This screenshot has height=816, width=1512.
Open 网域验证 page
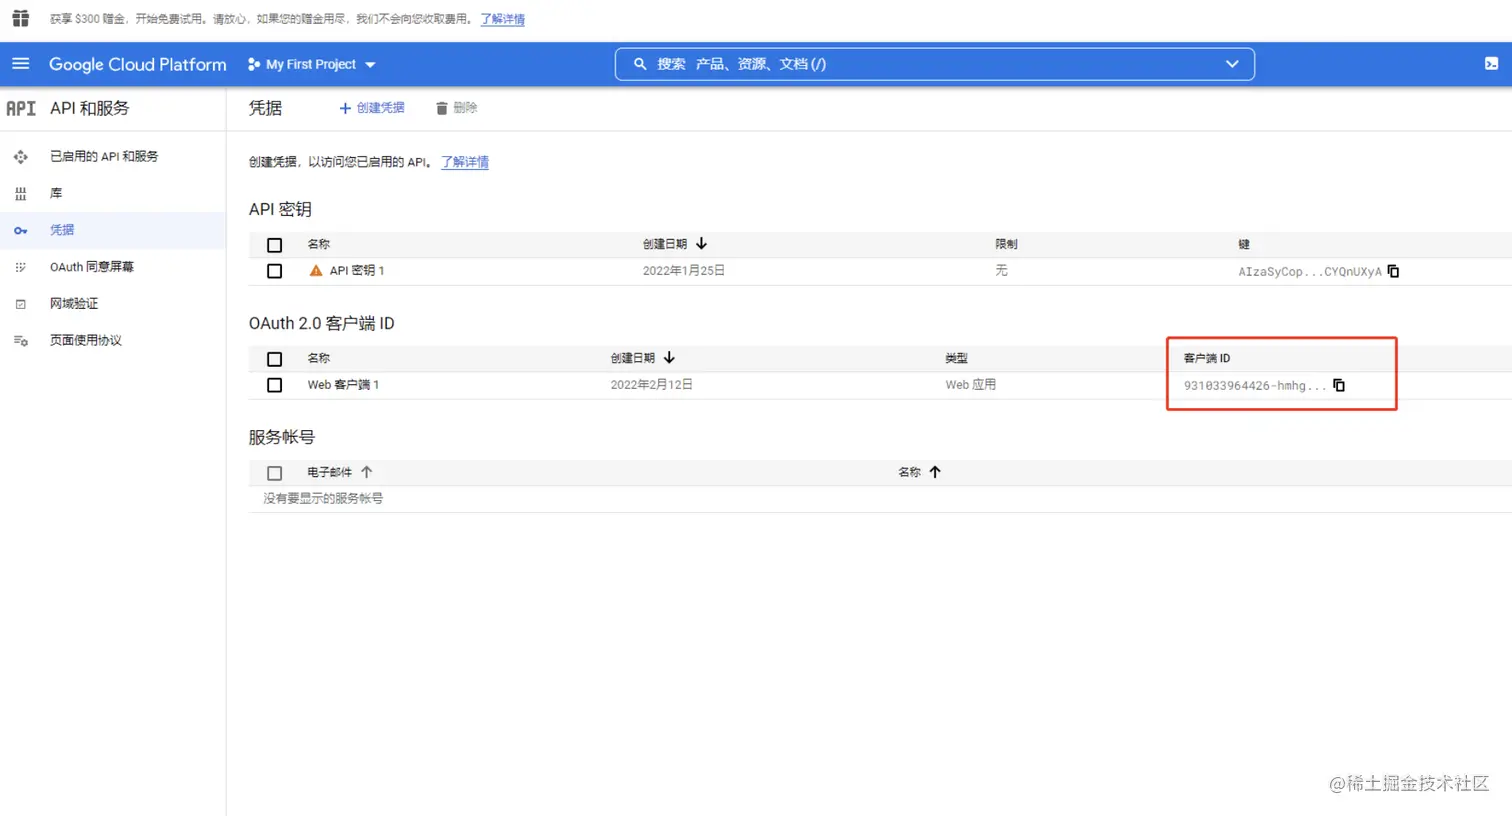point(74,304)
